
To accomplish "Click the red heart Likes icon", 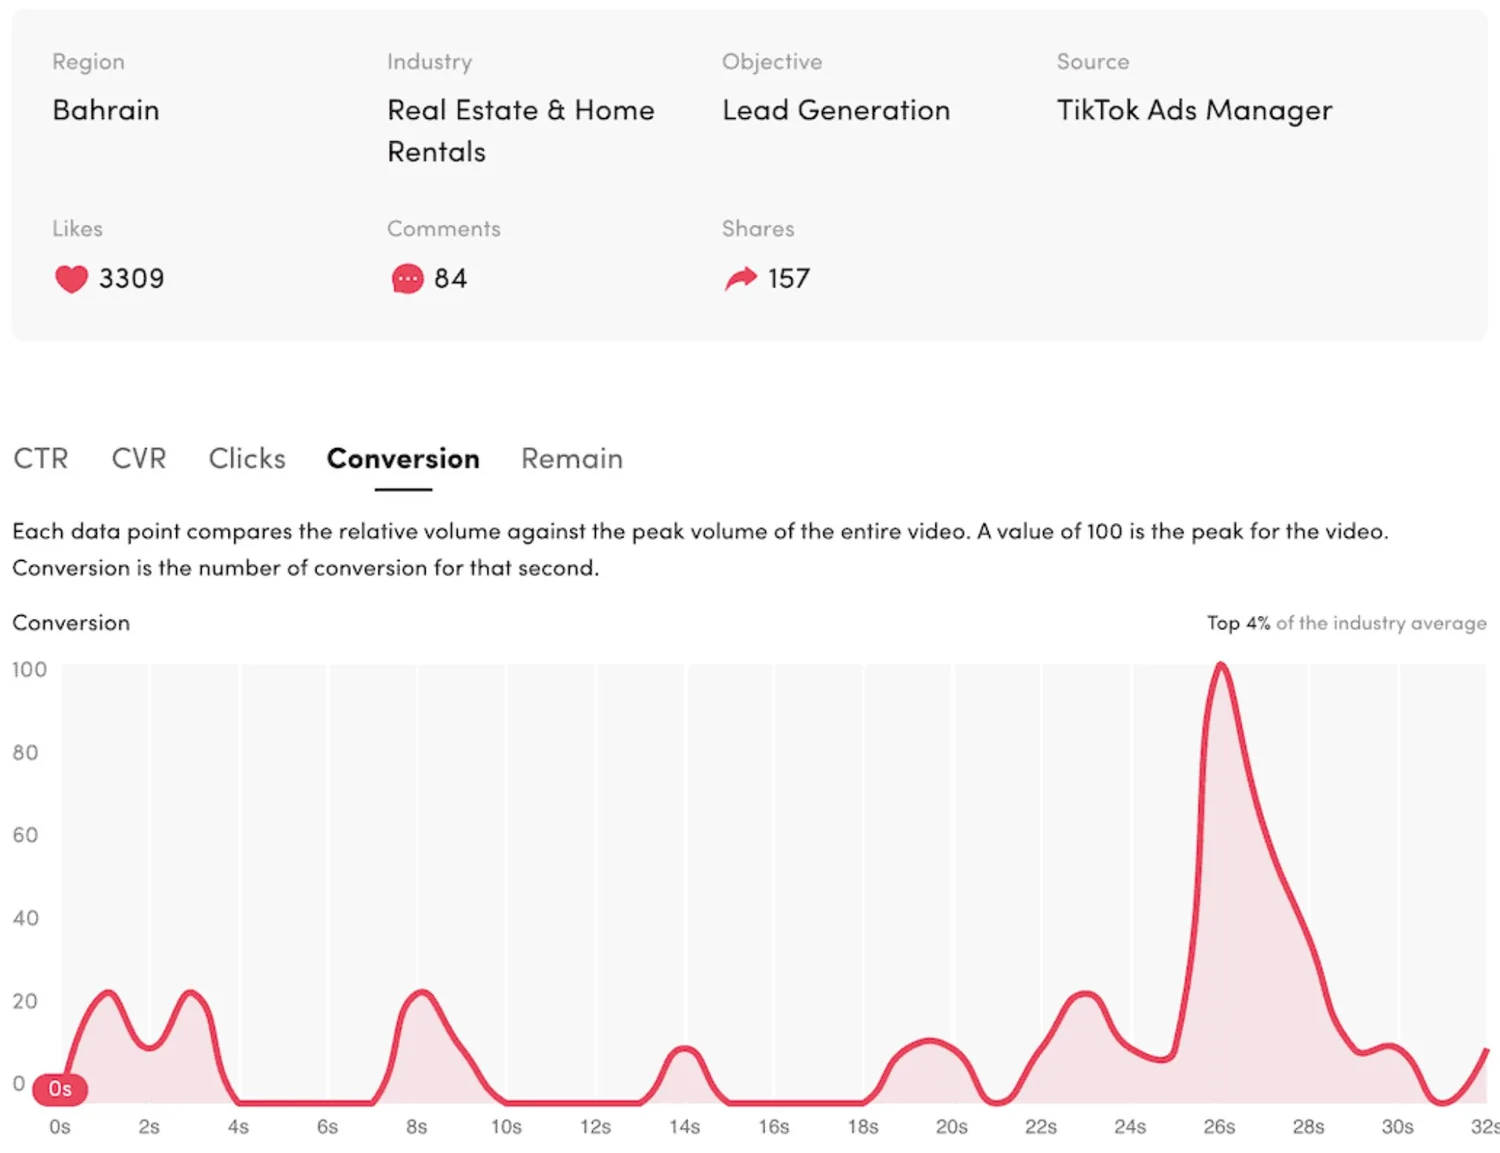I will (71, 279).
